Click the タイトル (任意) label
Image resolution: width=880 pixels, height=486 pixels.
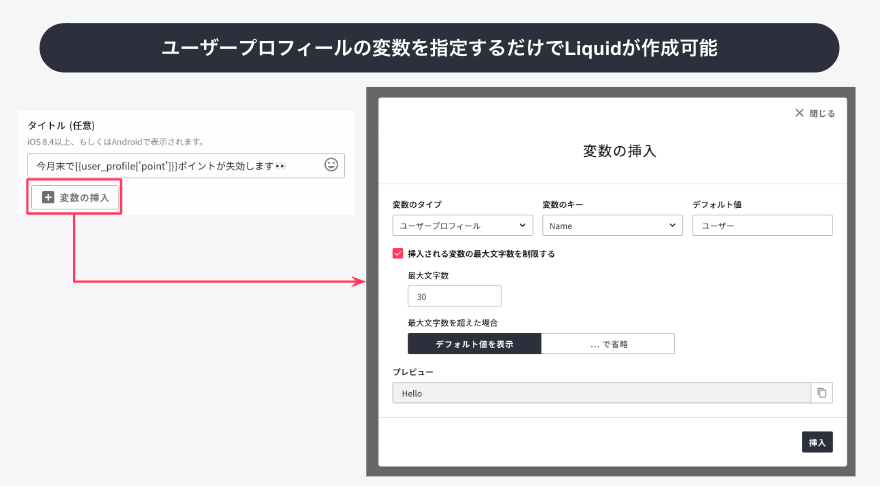click(61, 125)
